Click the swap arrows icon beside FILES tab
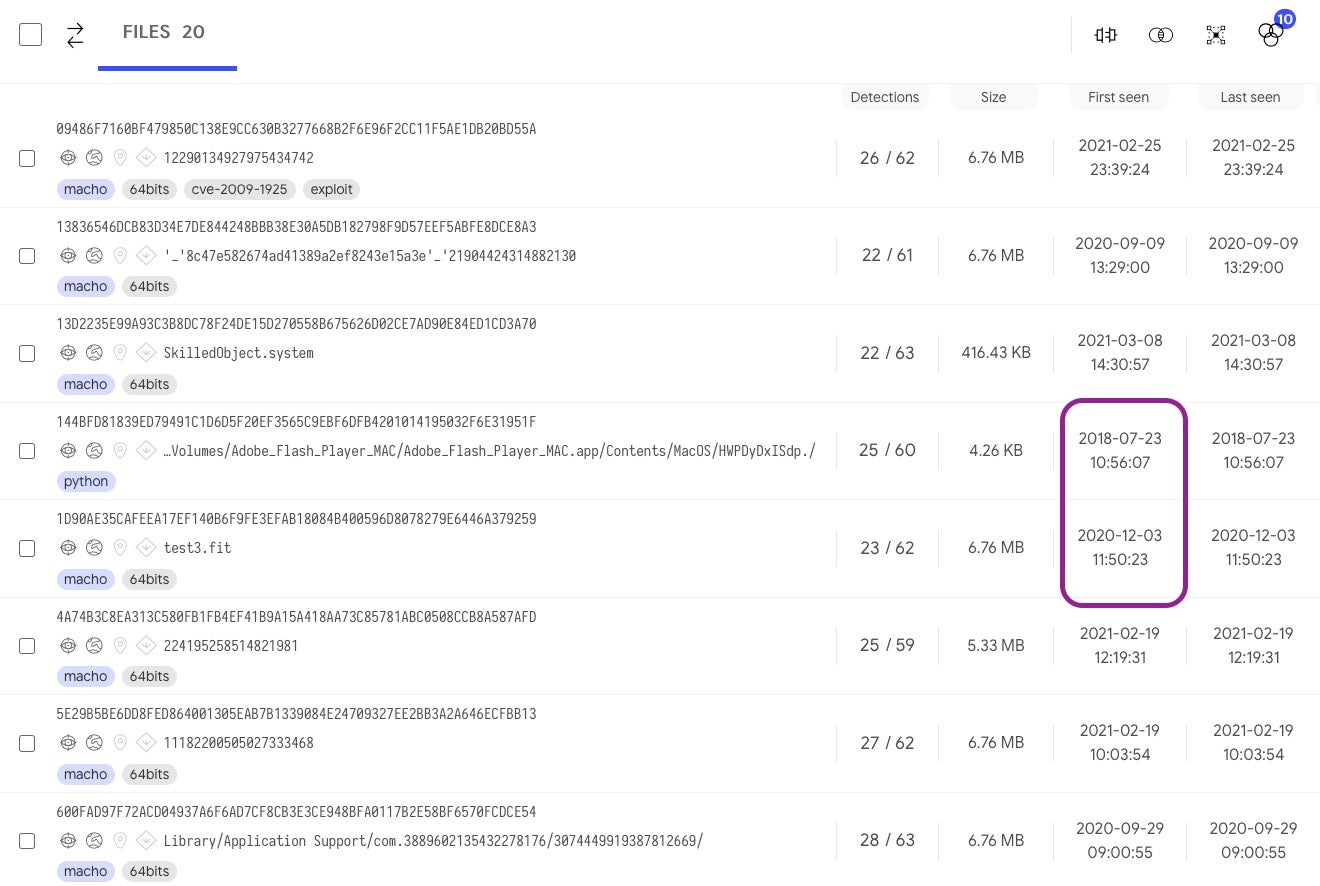 click(75, 35)
